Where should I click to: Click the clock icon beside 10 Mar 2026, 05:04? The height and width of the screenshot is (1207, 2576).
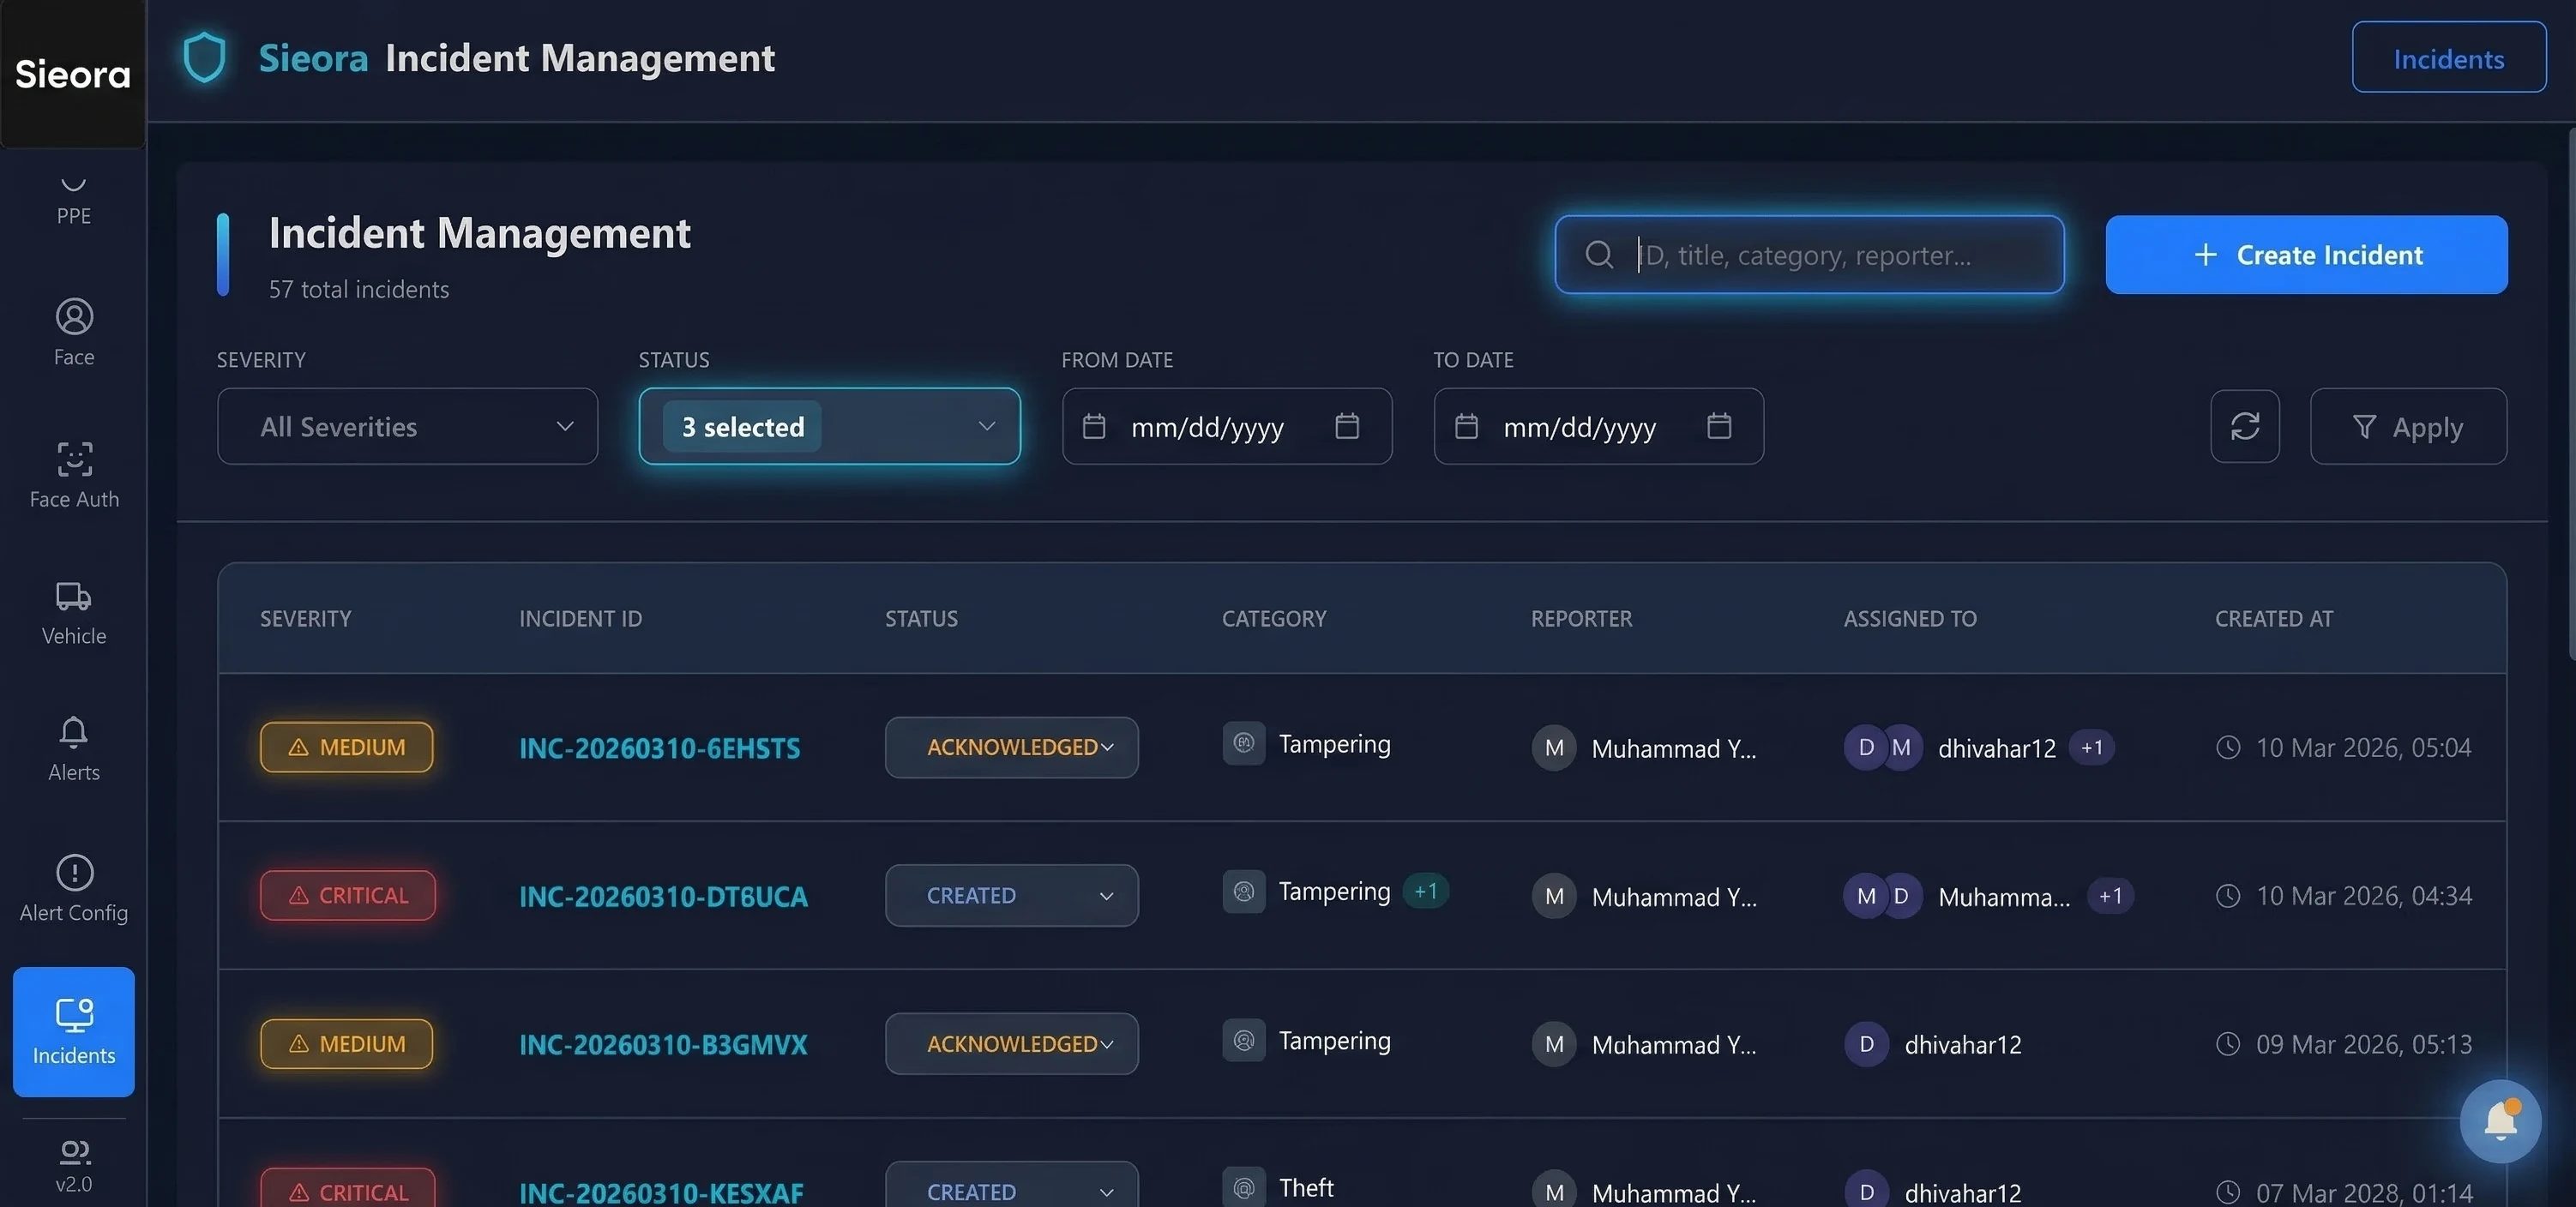pyautogui.click(x=2227, y=747)
